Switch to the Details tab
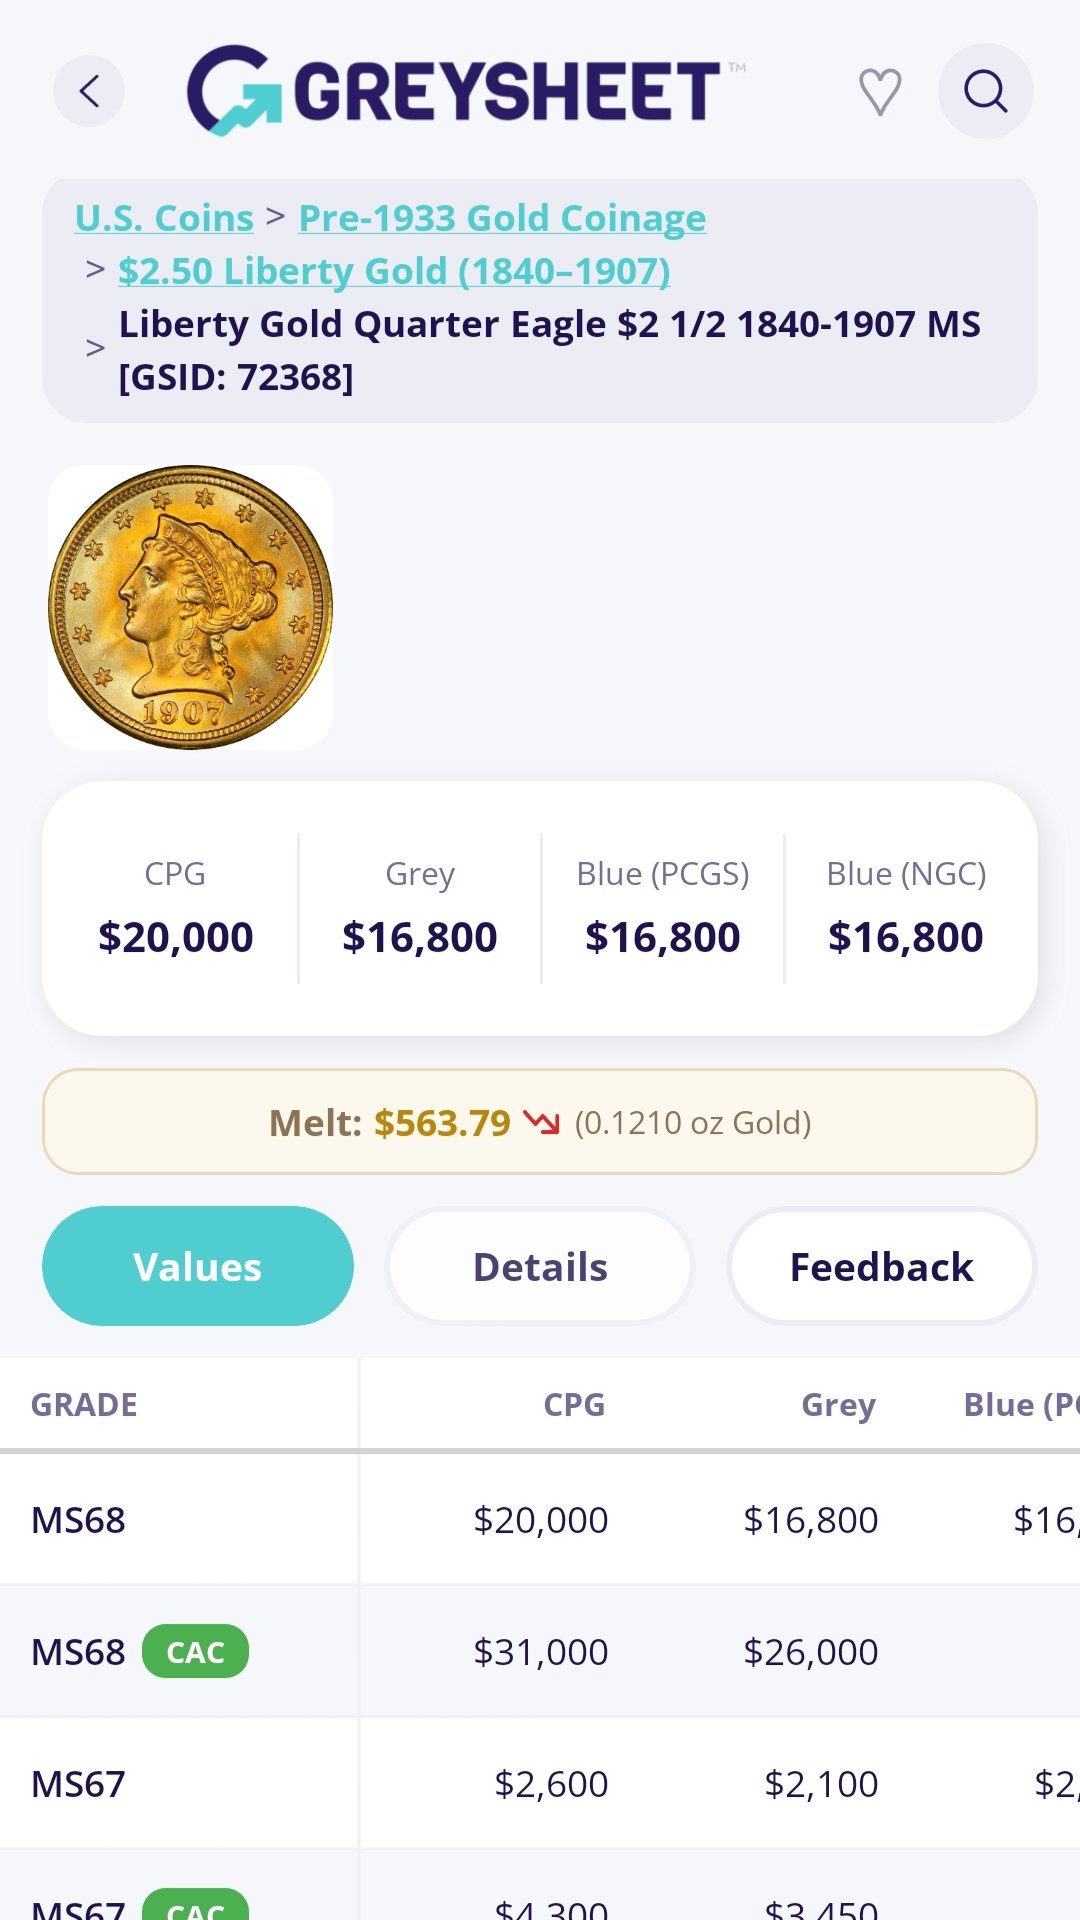 click(x=540, y=1266)
